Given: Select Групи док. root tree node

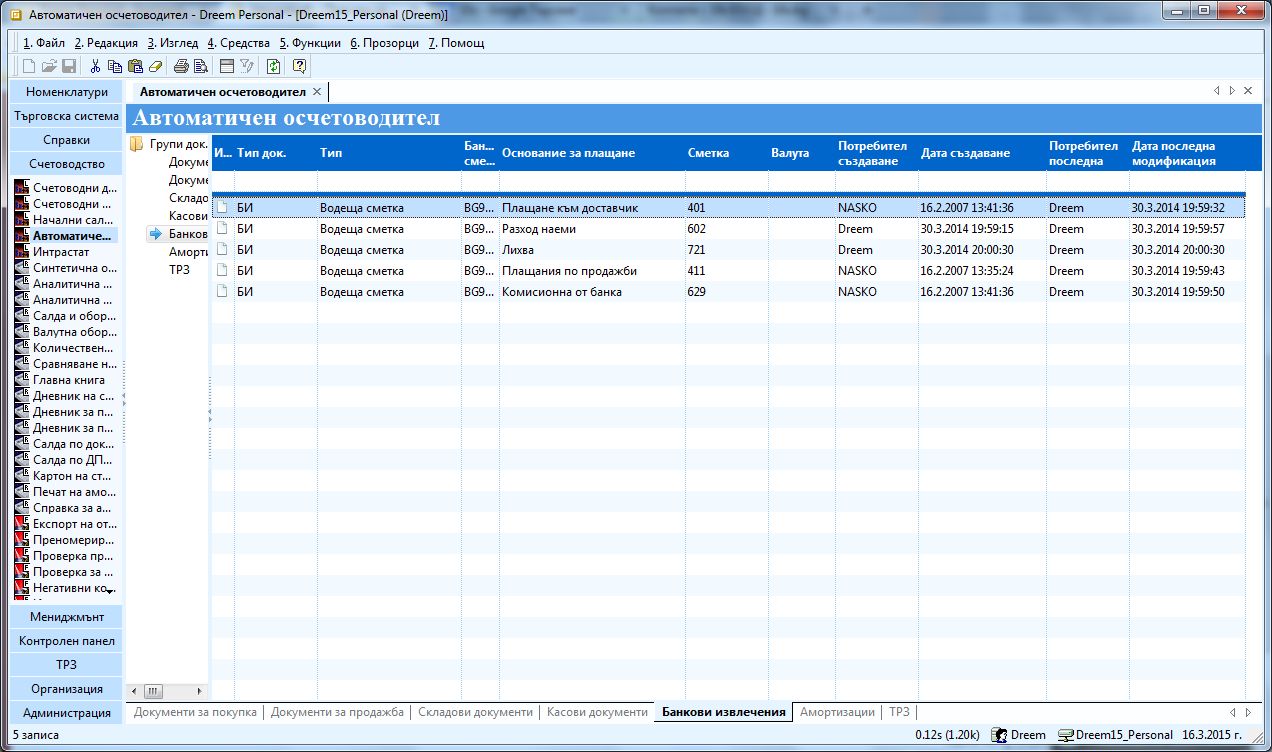Looking at the screenshot, I should pyautogui.click(x=168, y=144).
